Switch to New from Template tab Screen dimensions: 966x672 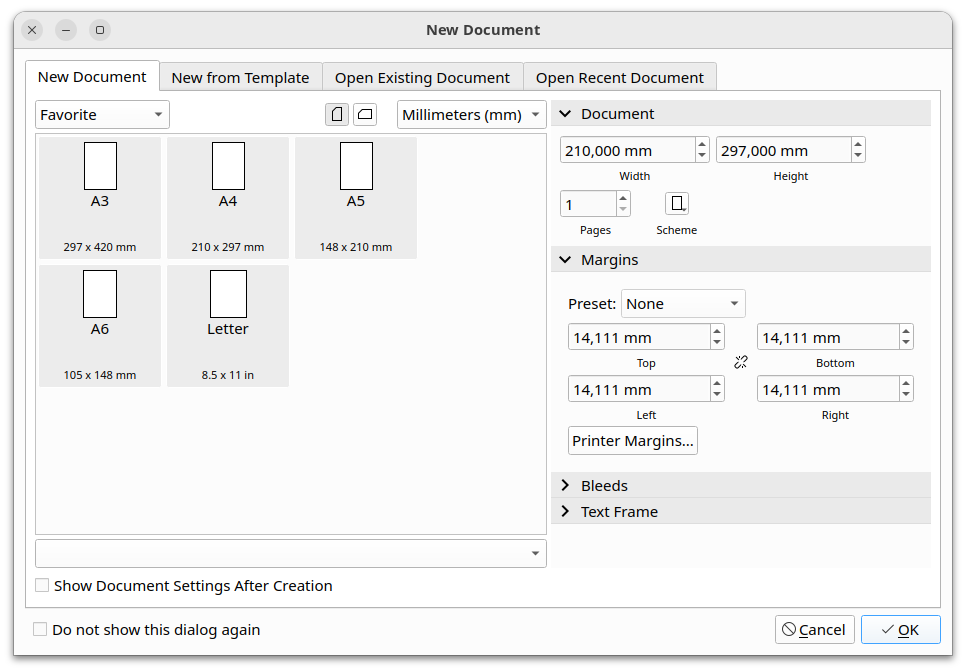click(240, 78)
